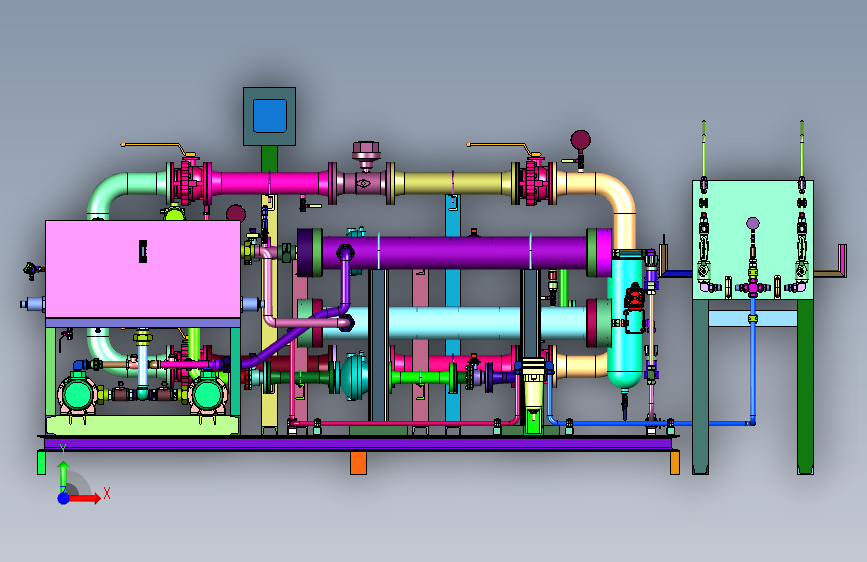Click the red X axis arrow of triad
The height and width of the screenshot is (562, 867).
[x=84, y=498]
